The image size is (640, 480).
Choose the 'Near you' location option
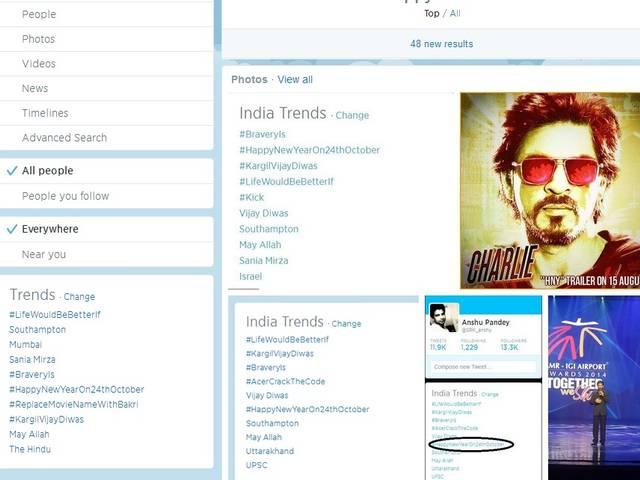coord(107,254)
